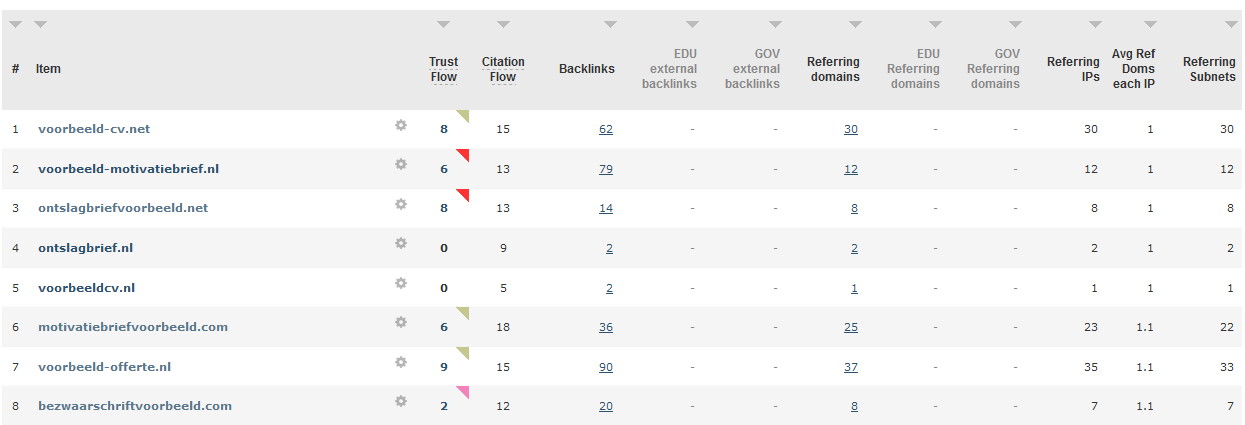Click pink topic flag on bezwaarschriftvoorbeeld.com

464,391
